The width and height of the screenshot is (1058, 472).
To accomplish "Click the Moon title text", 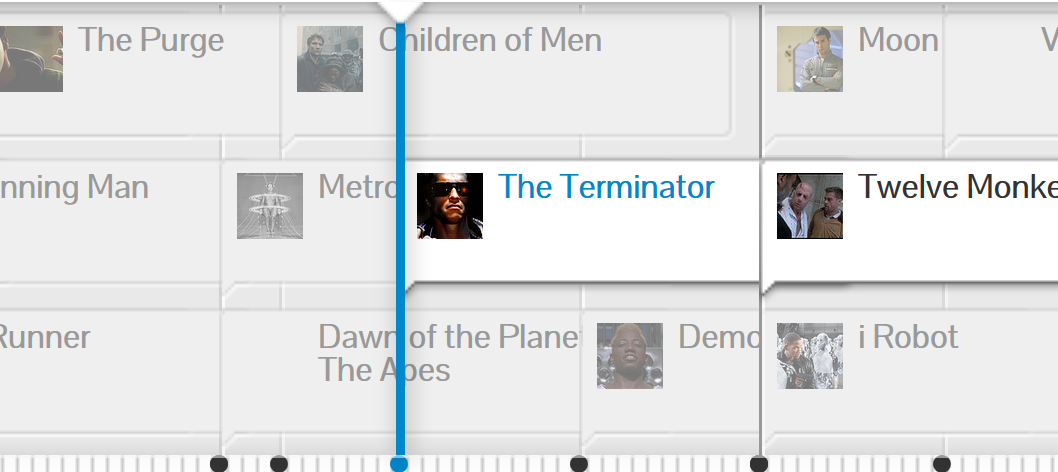I will tap(898, 40).
